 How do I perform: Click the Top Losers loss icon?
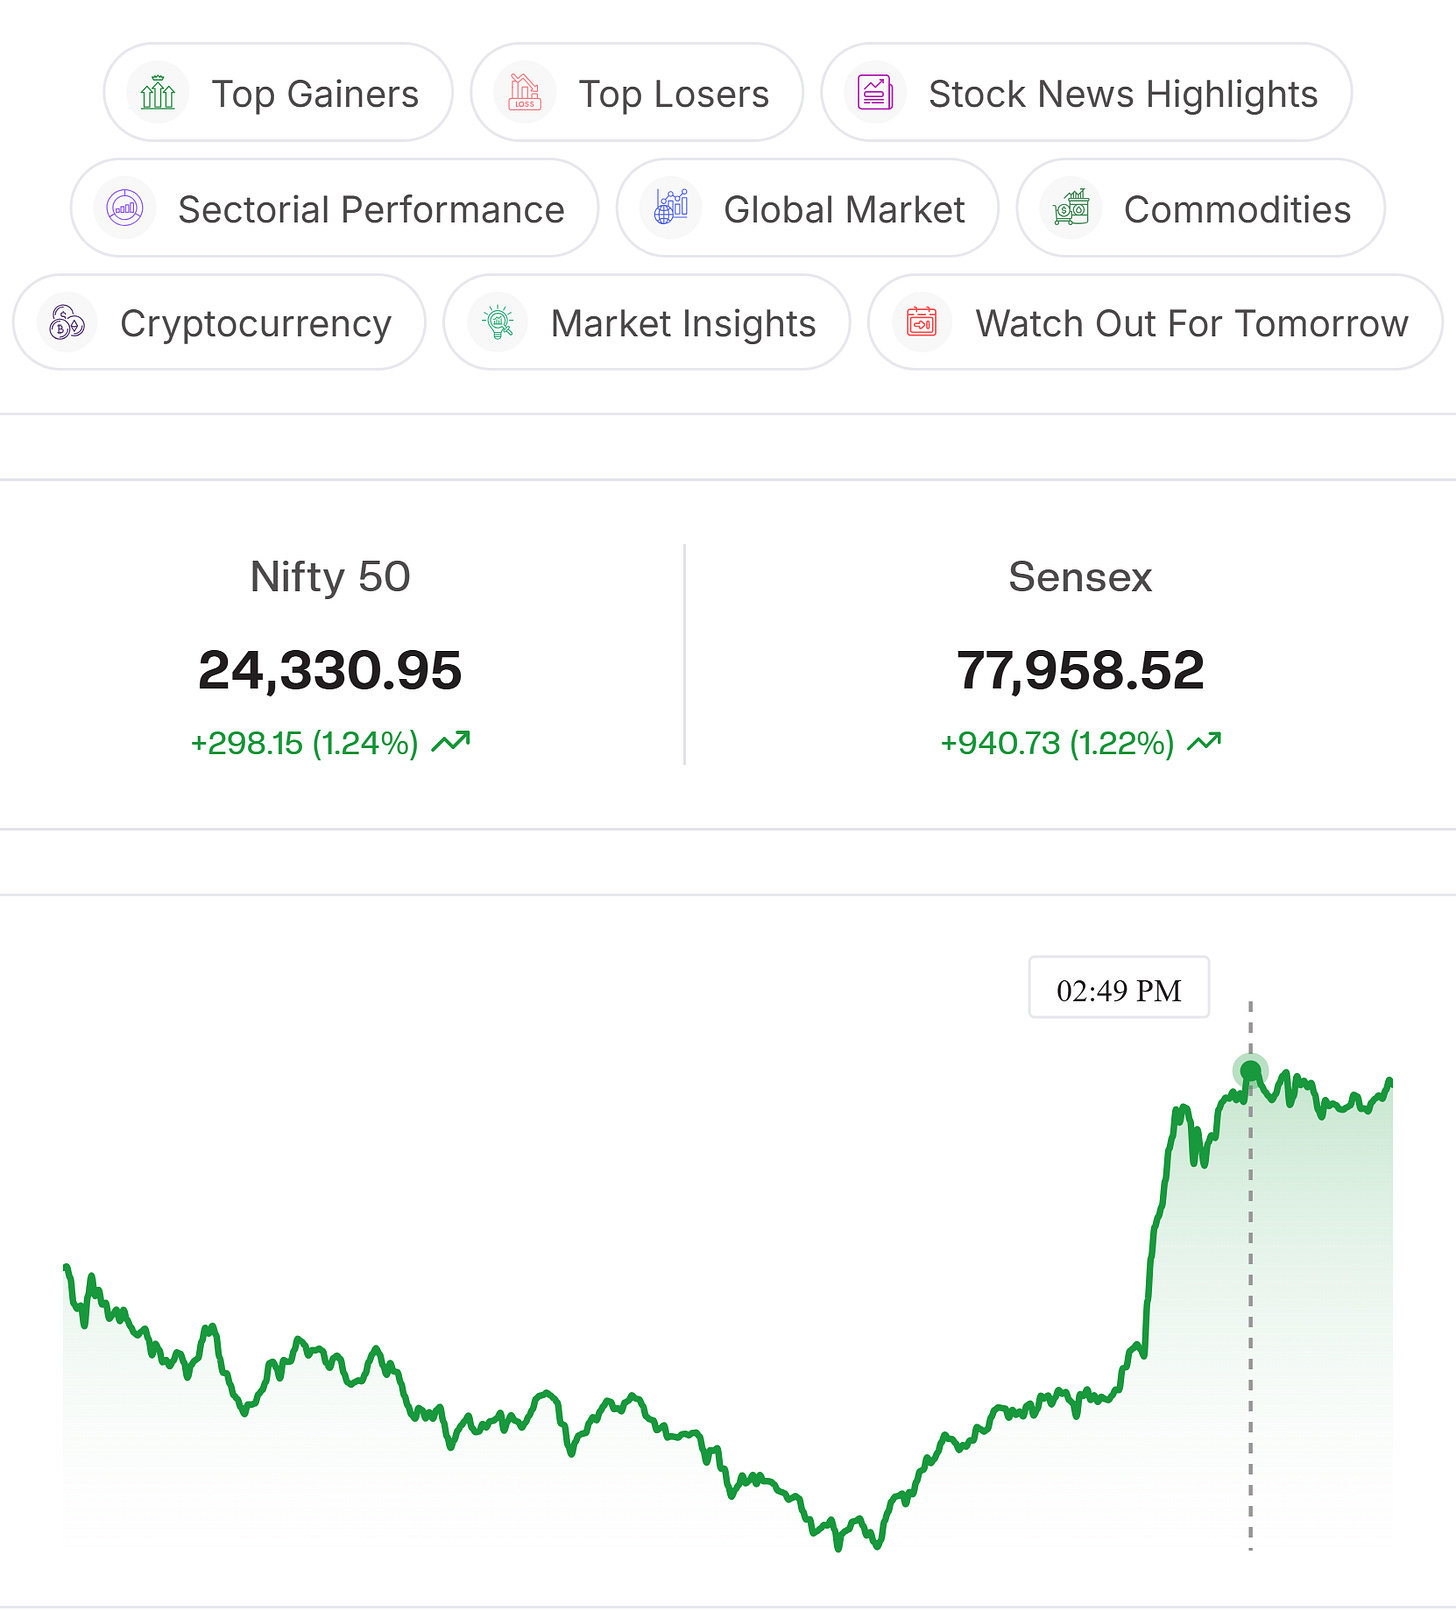coord(525,93)
